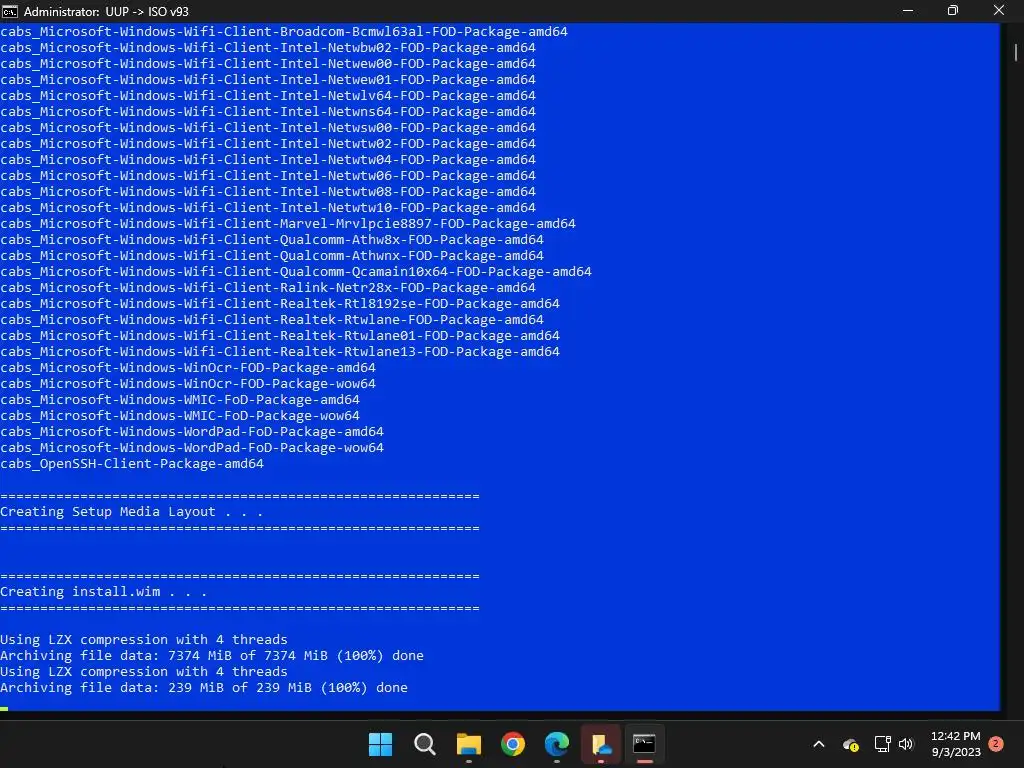Click the WinOcr-FOD-Package-wow64 line
1024x768 pixels.
click(188, 383)
